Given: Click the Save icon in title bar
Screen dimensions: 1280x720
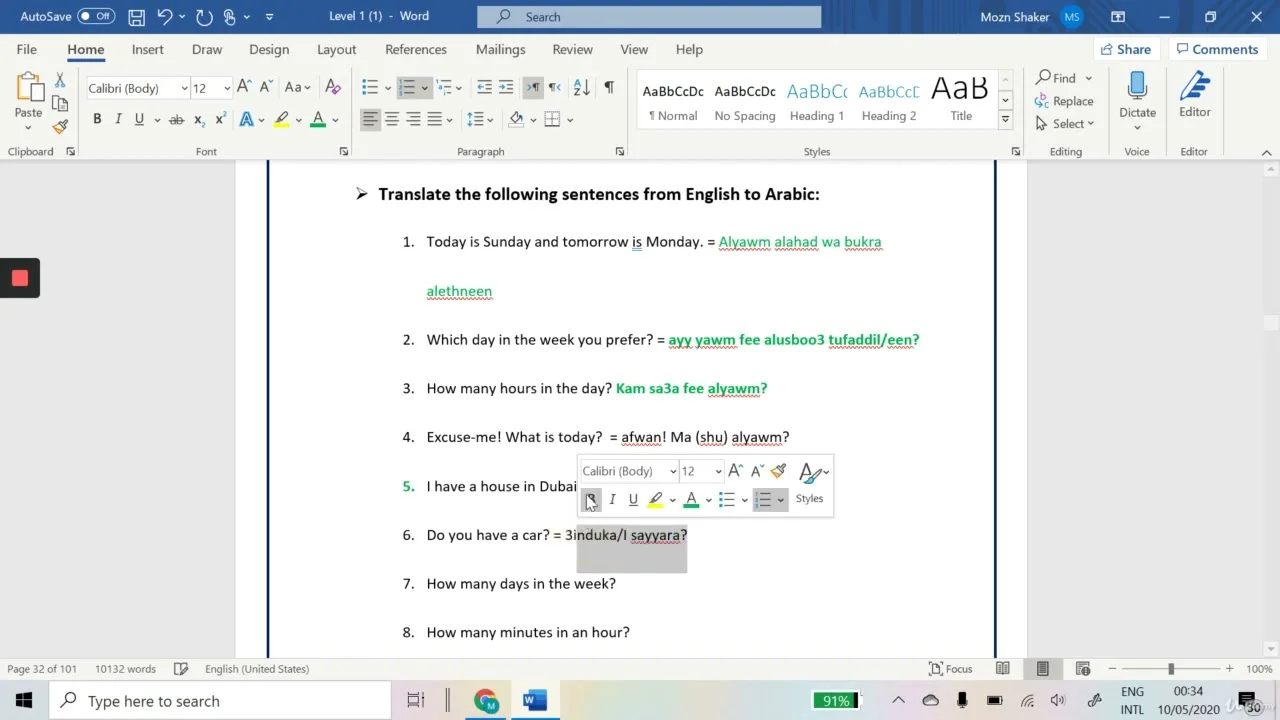Looking at the screenshot, I should point(136,17).
